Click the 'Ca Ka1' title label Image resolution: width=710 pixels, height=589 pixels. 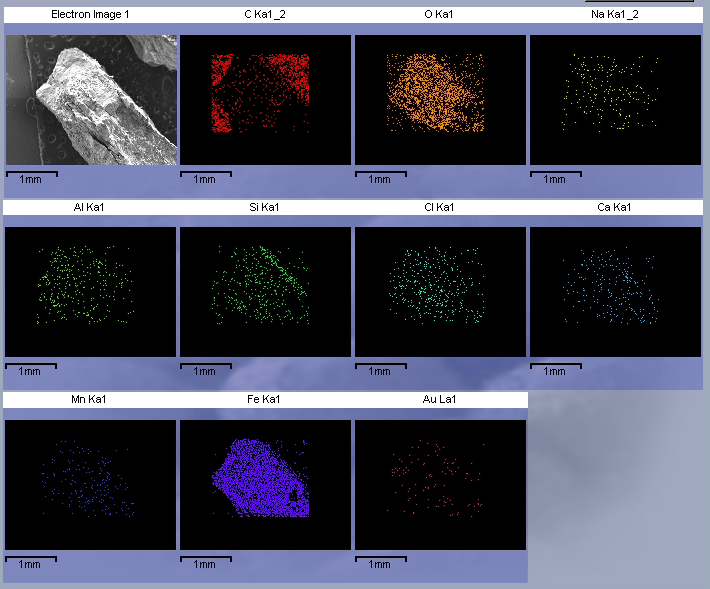click(x=614, y=207)
